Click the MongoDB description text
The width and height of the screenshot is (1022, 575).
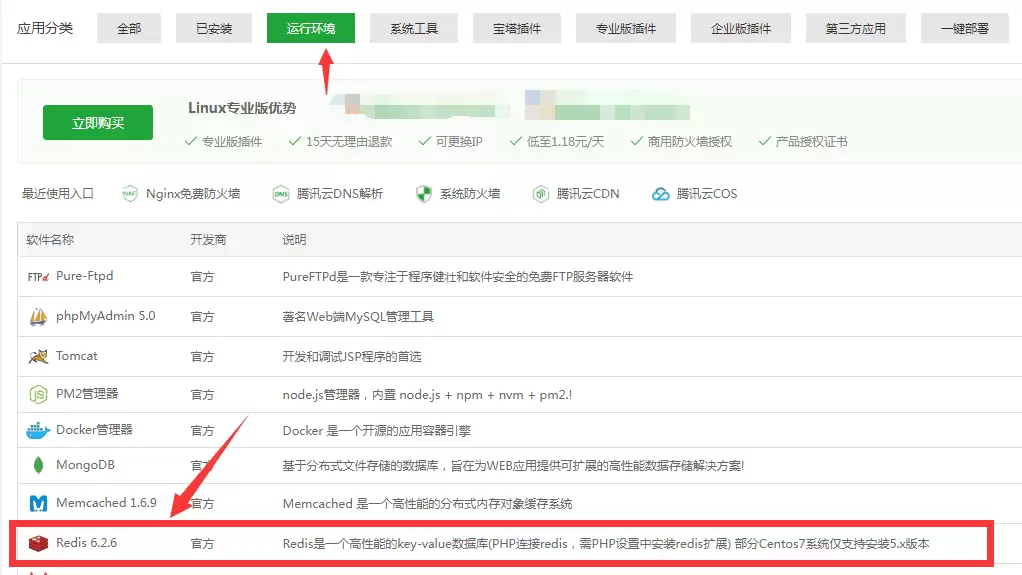coord(513,465)
